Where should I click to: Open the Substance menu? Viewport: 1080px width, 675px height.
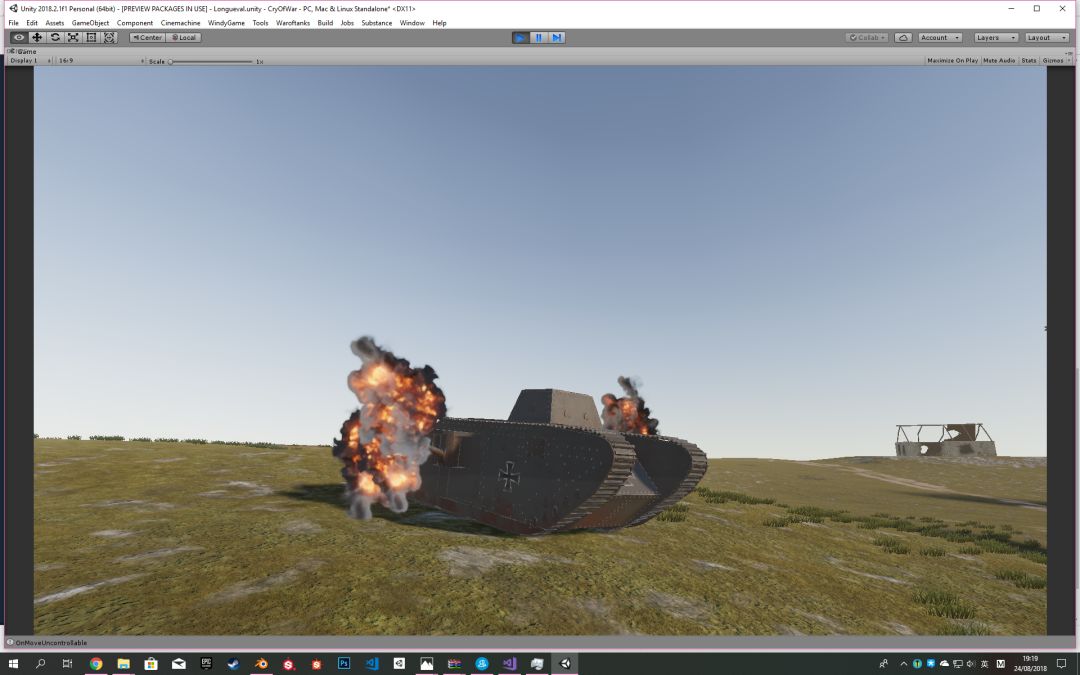[377, 23]
